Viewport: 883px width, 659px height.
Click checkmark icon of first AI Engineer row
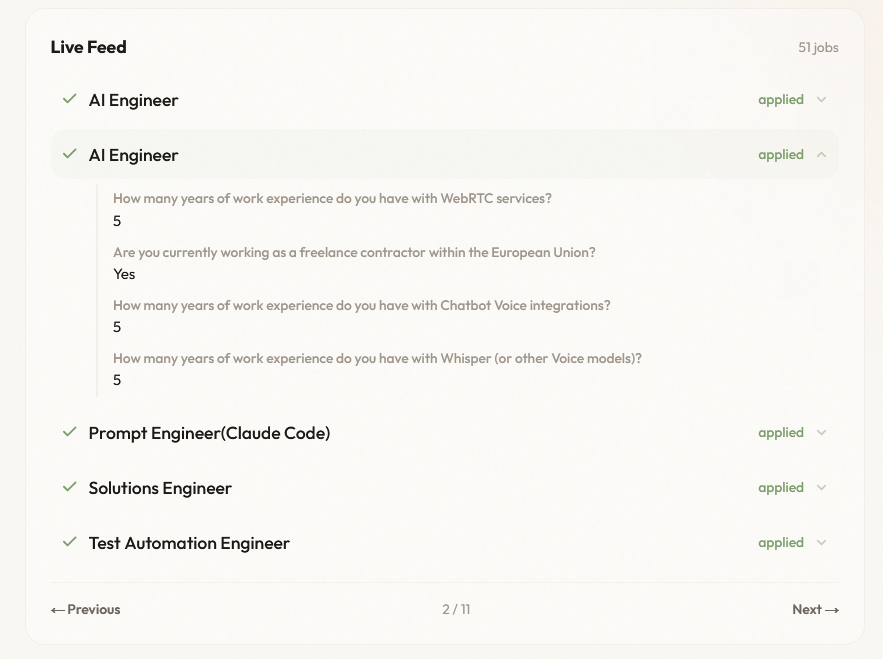click(x=70, y=99)
